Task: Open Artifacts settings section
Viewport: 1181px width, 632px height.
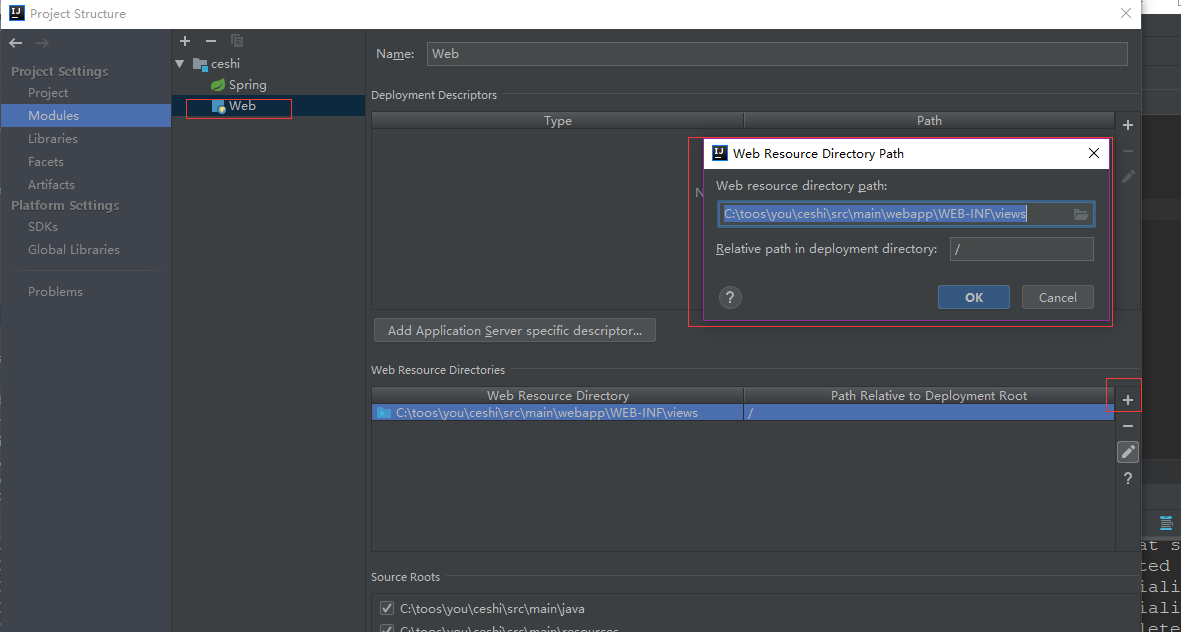Action: tap(51, 185)
